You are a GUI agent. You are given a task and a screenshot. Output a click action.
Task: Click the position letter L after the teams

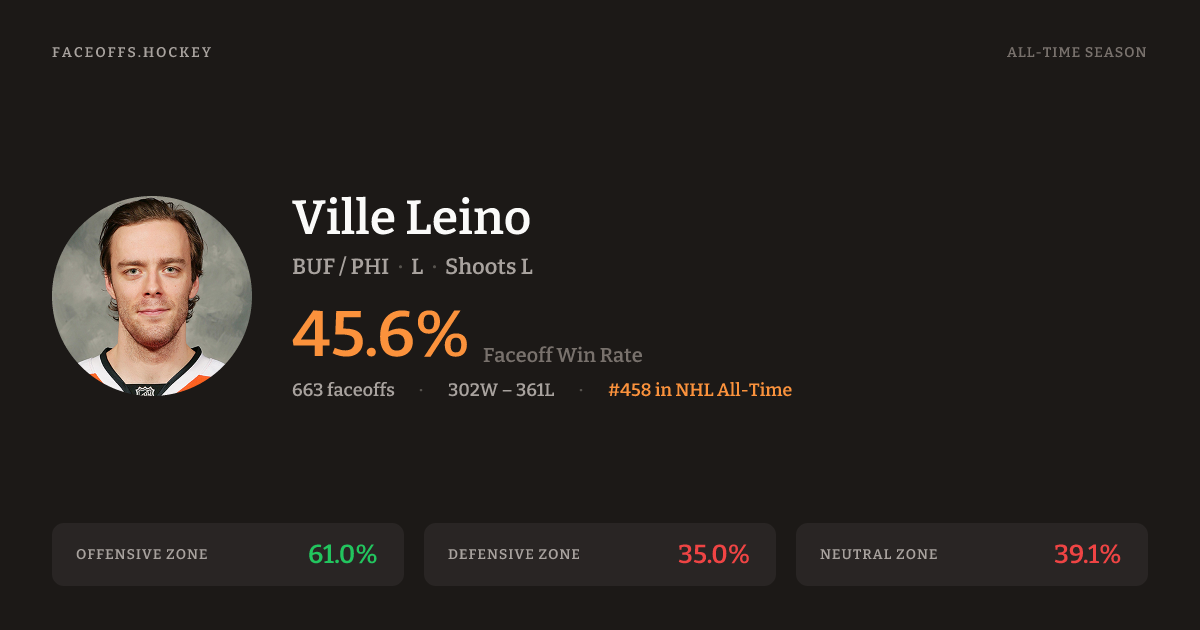[417, 267]
